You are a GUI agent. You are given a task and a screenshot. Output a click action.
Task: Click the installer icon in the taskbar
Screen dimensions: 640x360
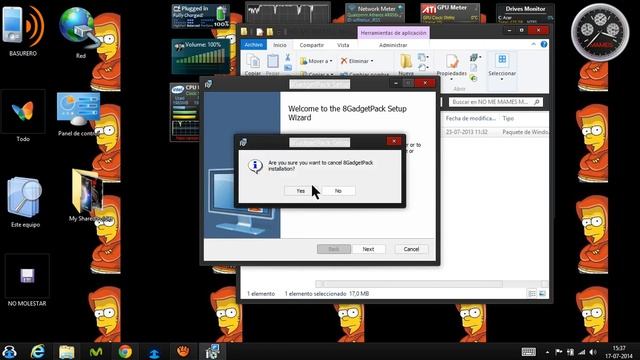pyautogui.click(x=212, y=351)
